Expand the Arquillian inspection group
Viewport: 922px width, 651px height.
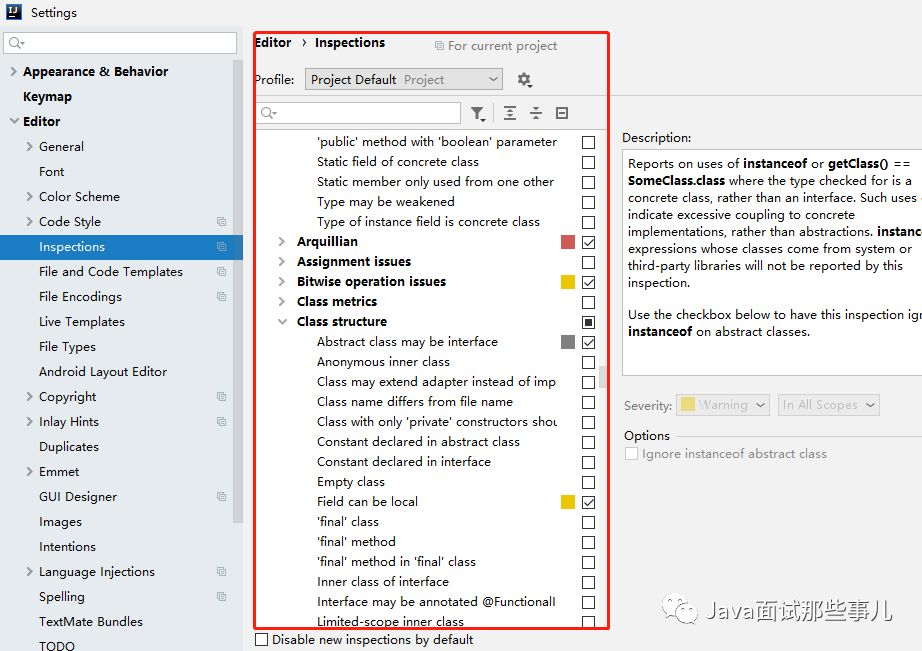[282, 242]
